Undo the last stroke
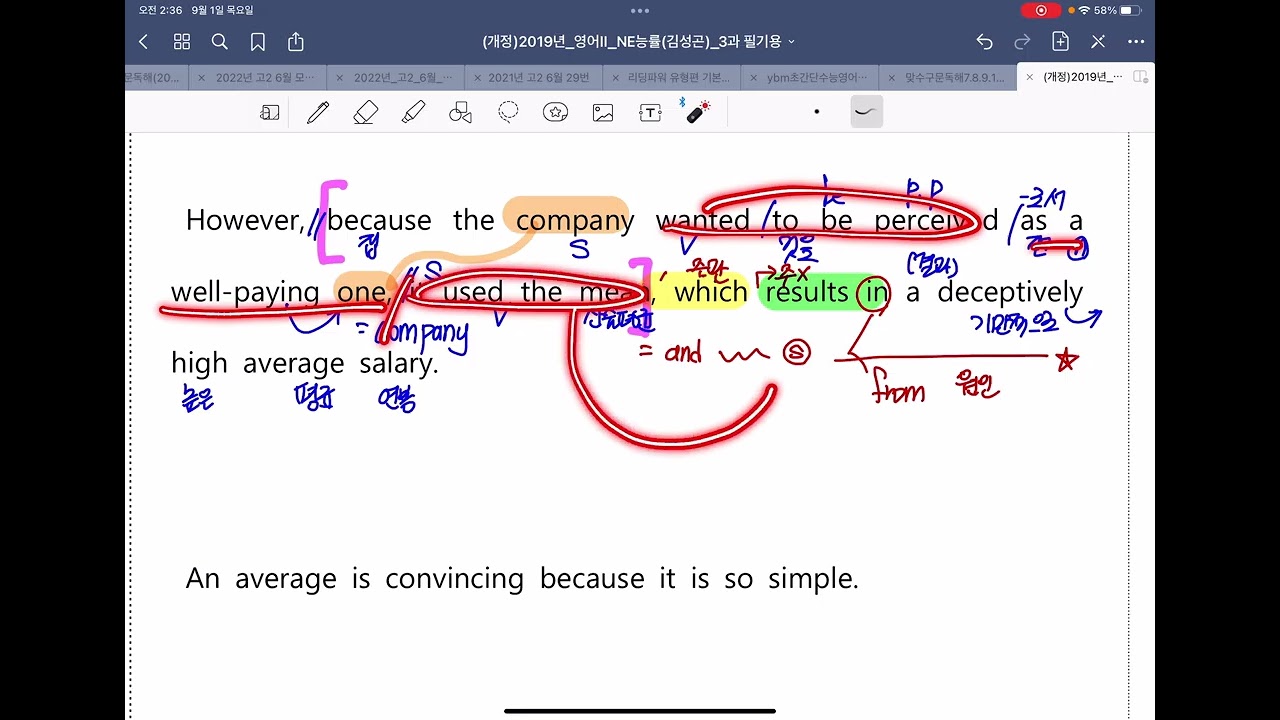This screenshot has height=720, width=1280. [985, 42]
